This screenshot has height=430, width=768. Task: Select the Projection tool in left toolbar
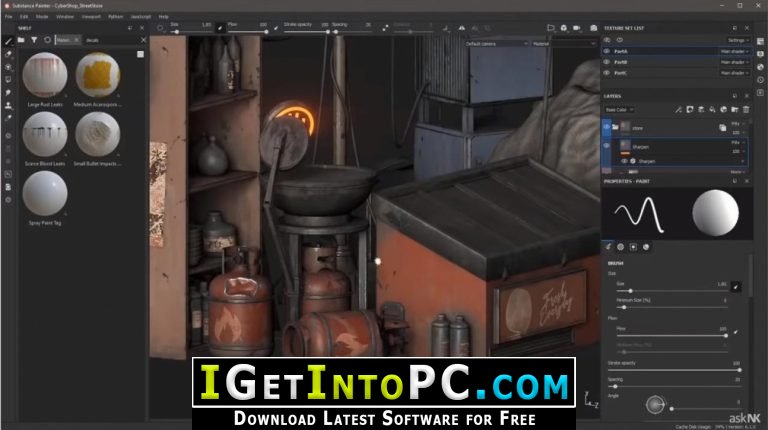[x=9, y=66]
